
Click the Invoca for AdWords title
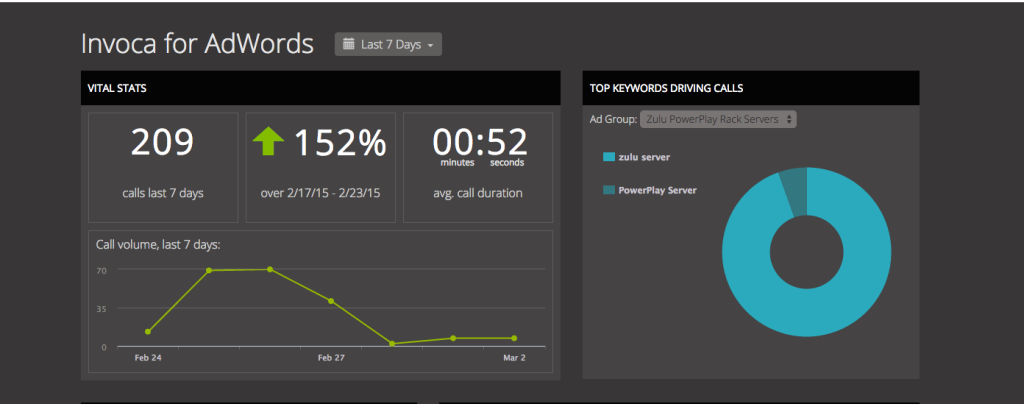click(x=197, y=44)
